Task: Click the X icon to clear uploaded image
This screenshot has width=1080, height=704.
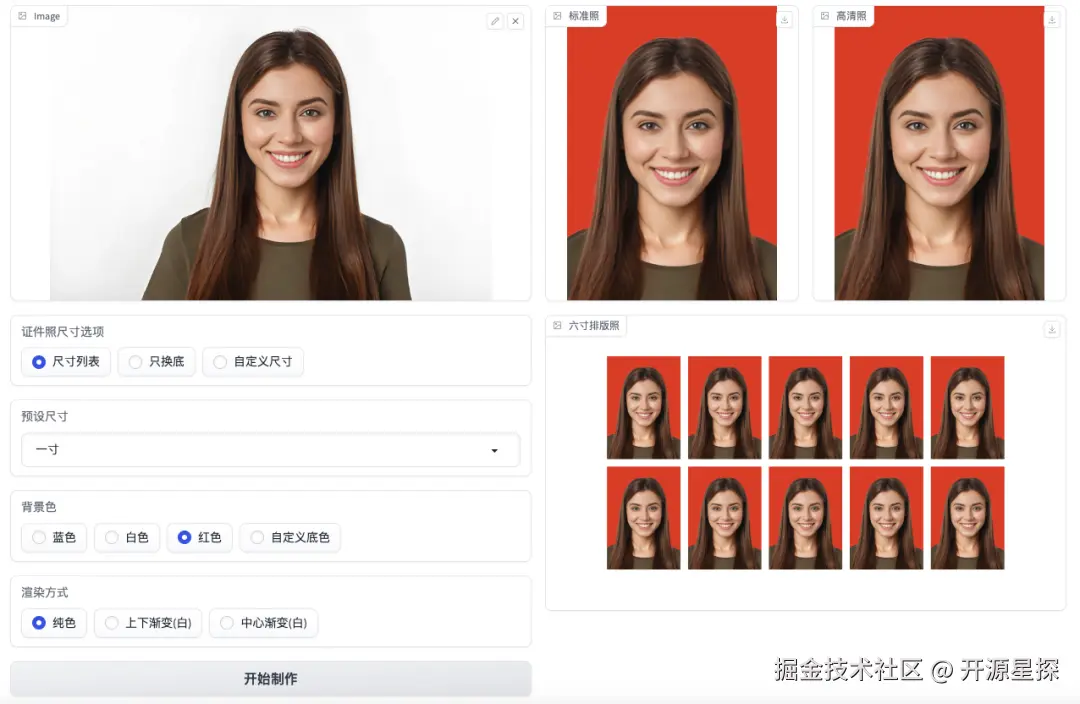Action: [516, 21]
